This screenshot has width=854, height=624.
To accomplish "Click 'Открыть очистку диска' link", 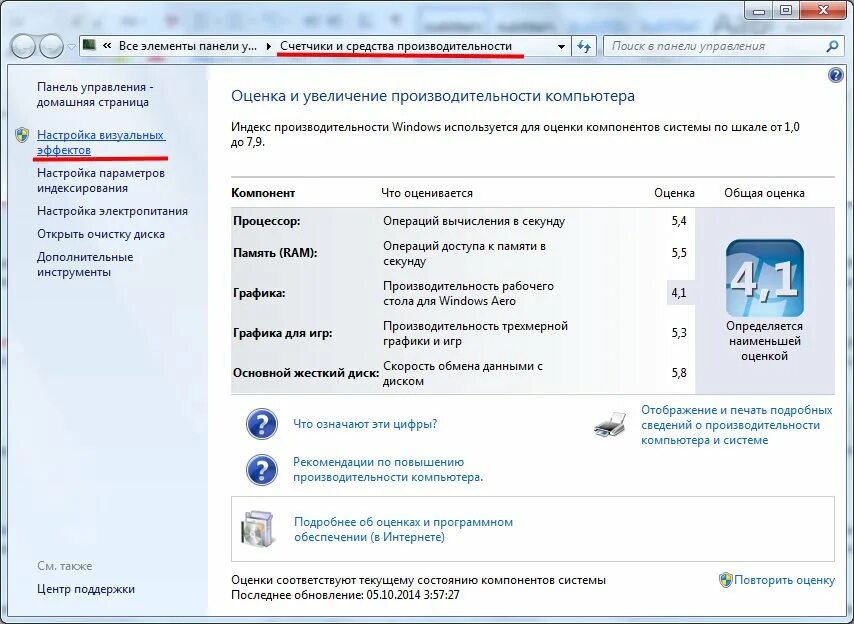I will click(101, 234).
